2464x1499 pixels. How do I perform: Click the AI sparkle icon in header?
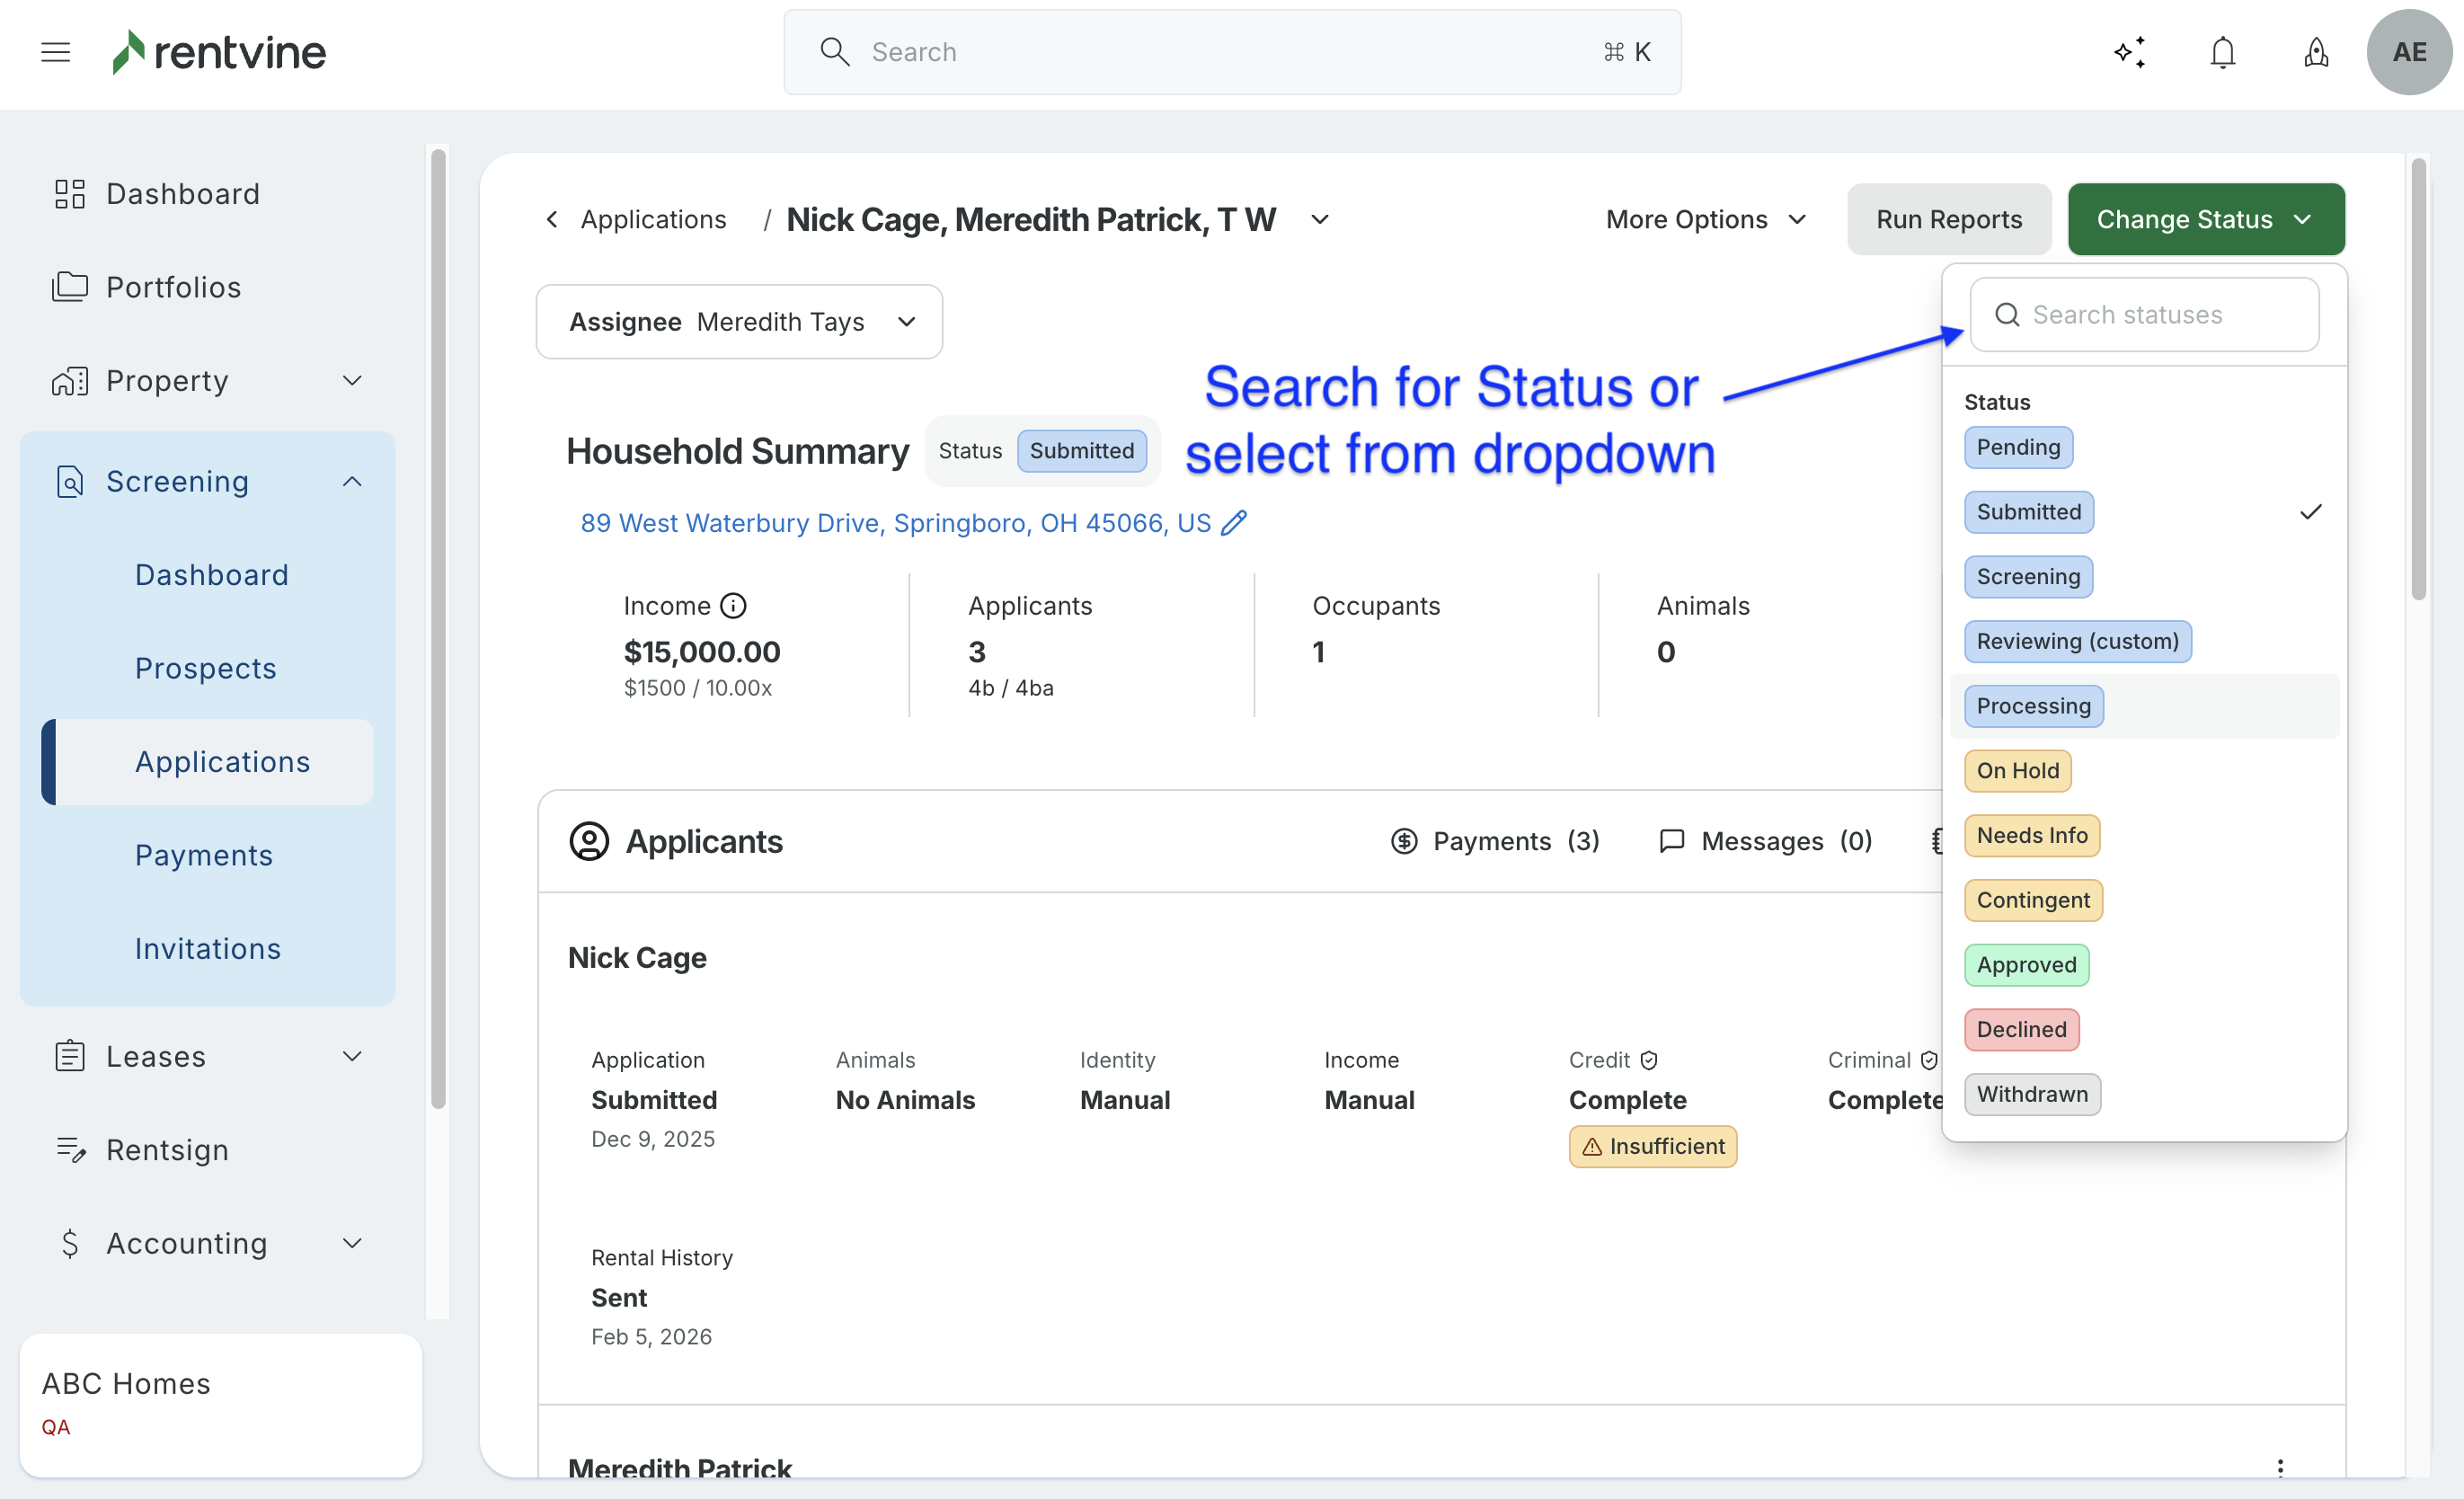2130,52
